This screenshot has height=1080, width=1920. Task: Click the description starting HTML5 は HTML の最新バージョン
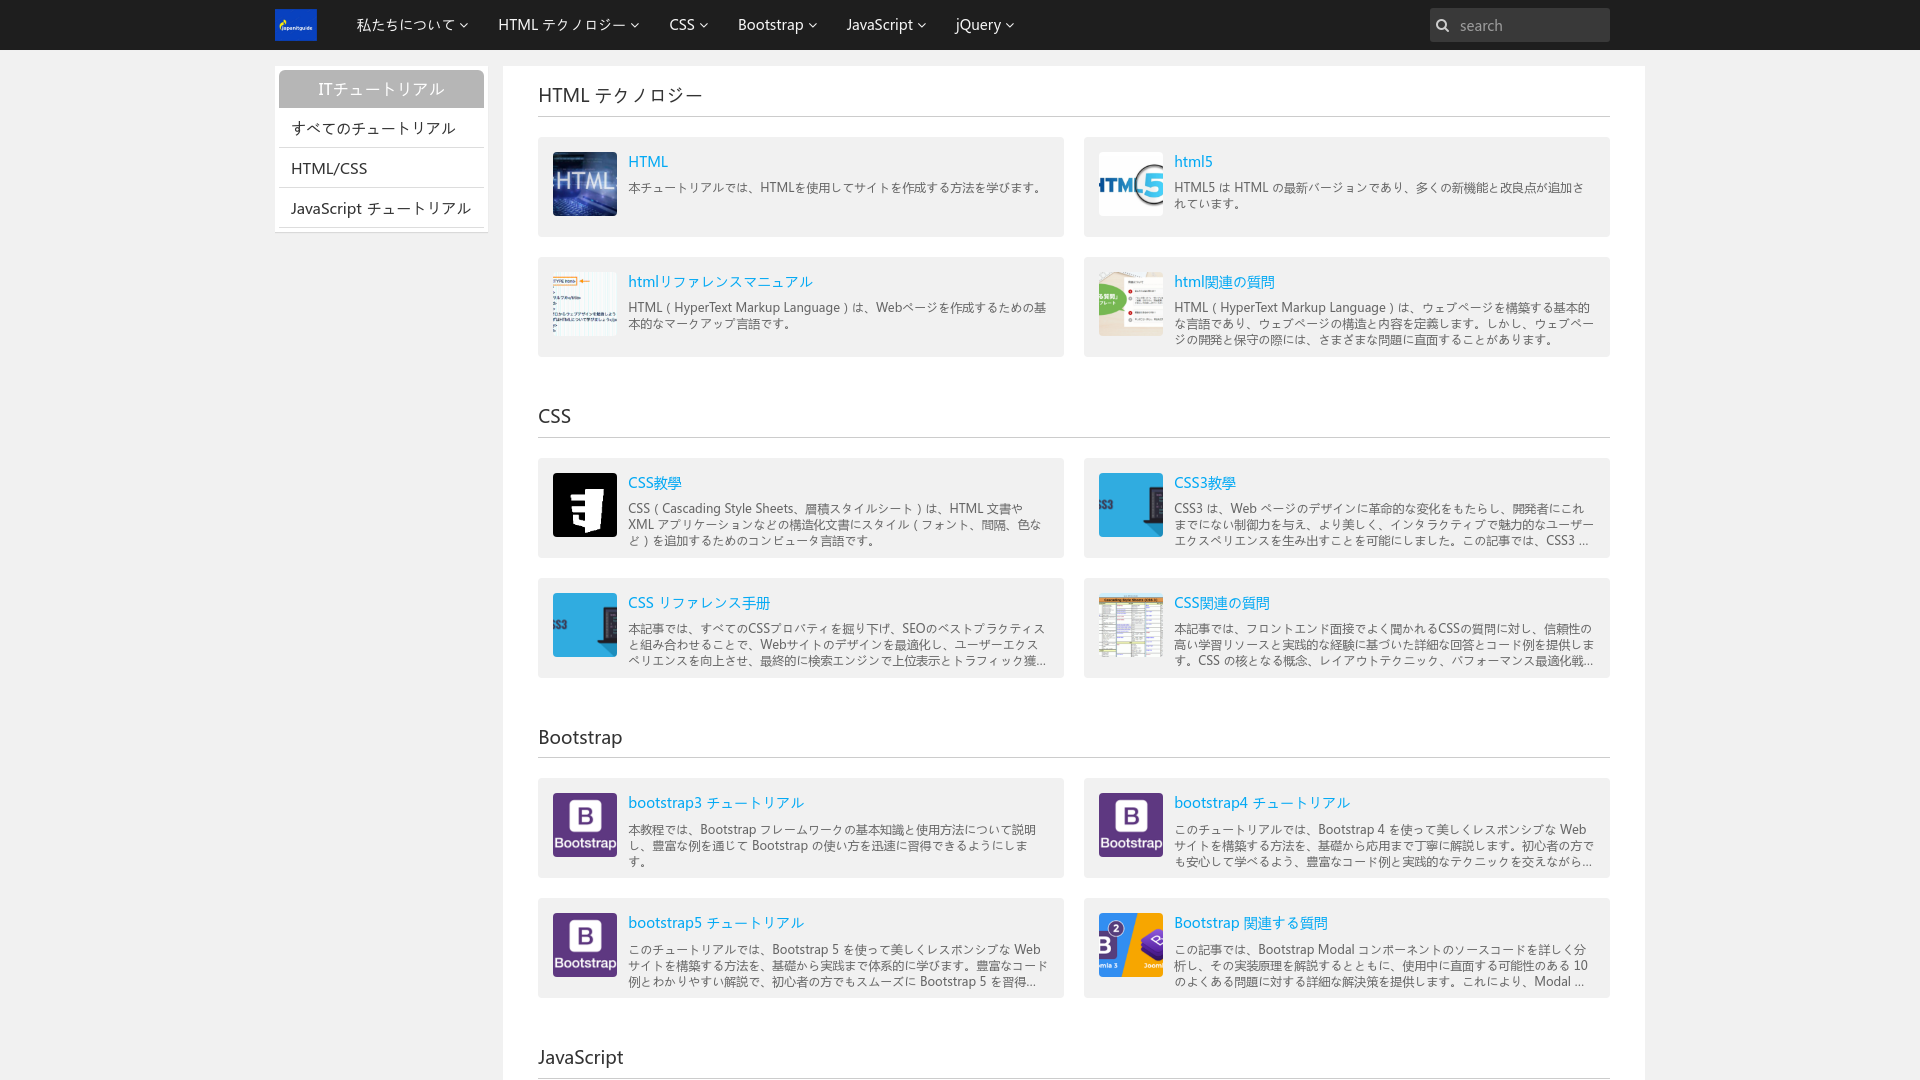click(1379, 196)
